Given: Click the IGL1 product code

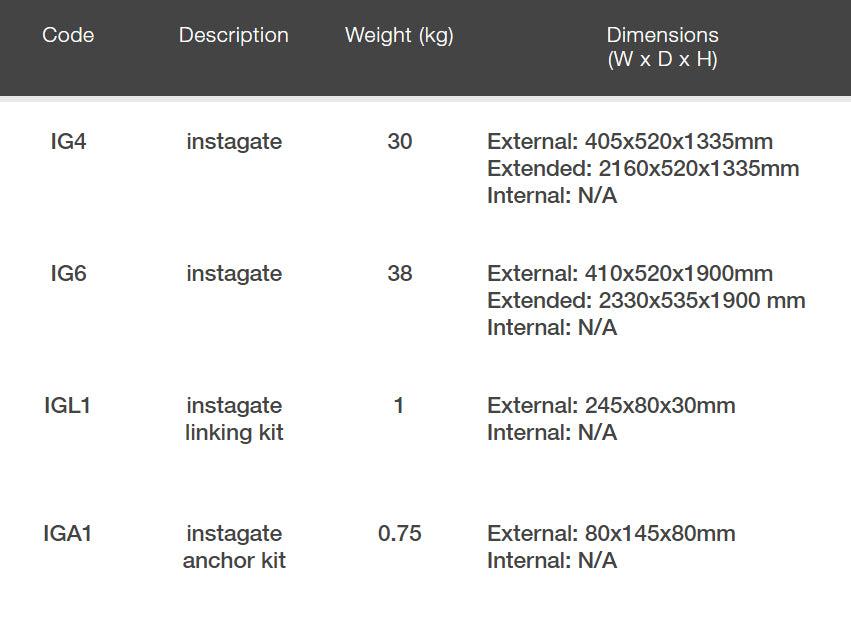Looking at the screenshot, I should 68,406.
